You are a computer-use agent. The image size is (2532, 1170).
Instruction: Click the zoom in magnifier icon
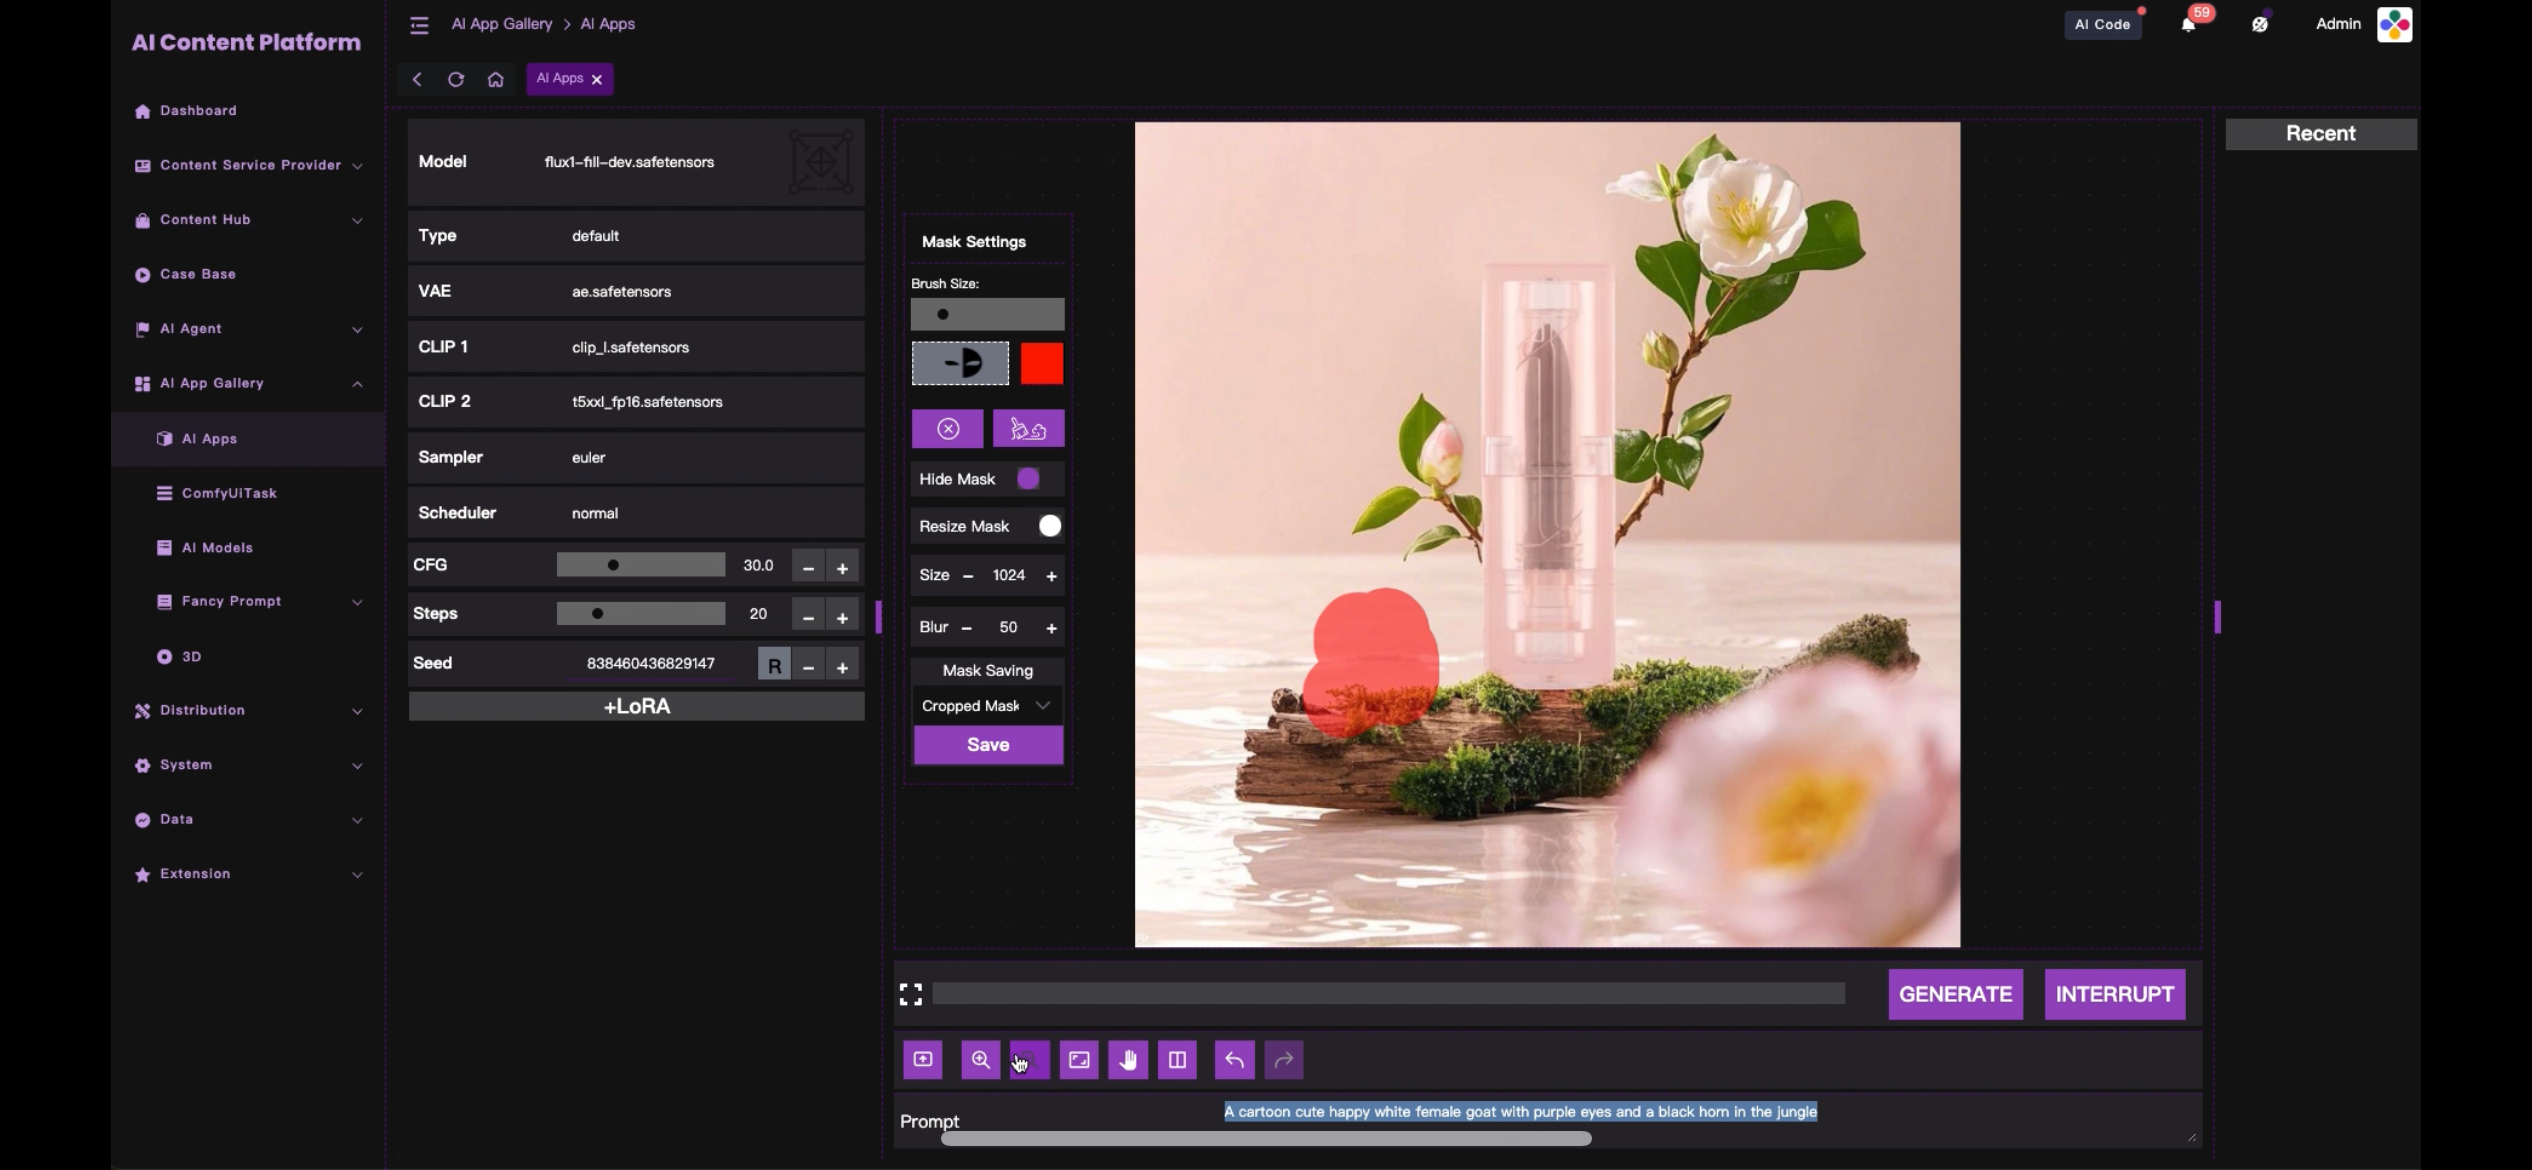[980, 1059]
